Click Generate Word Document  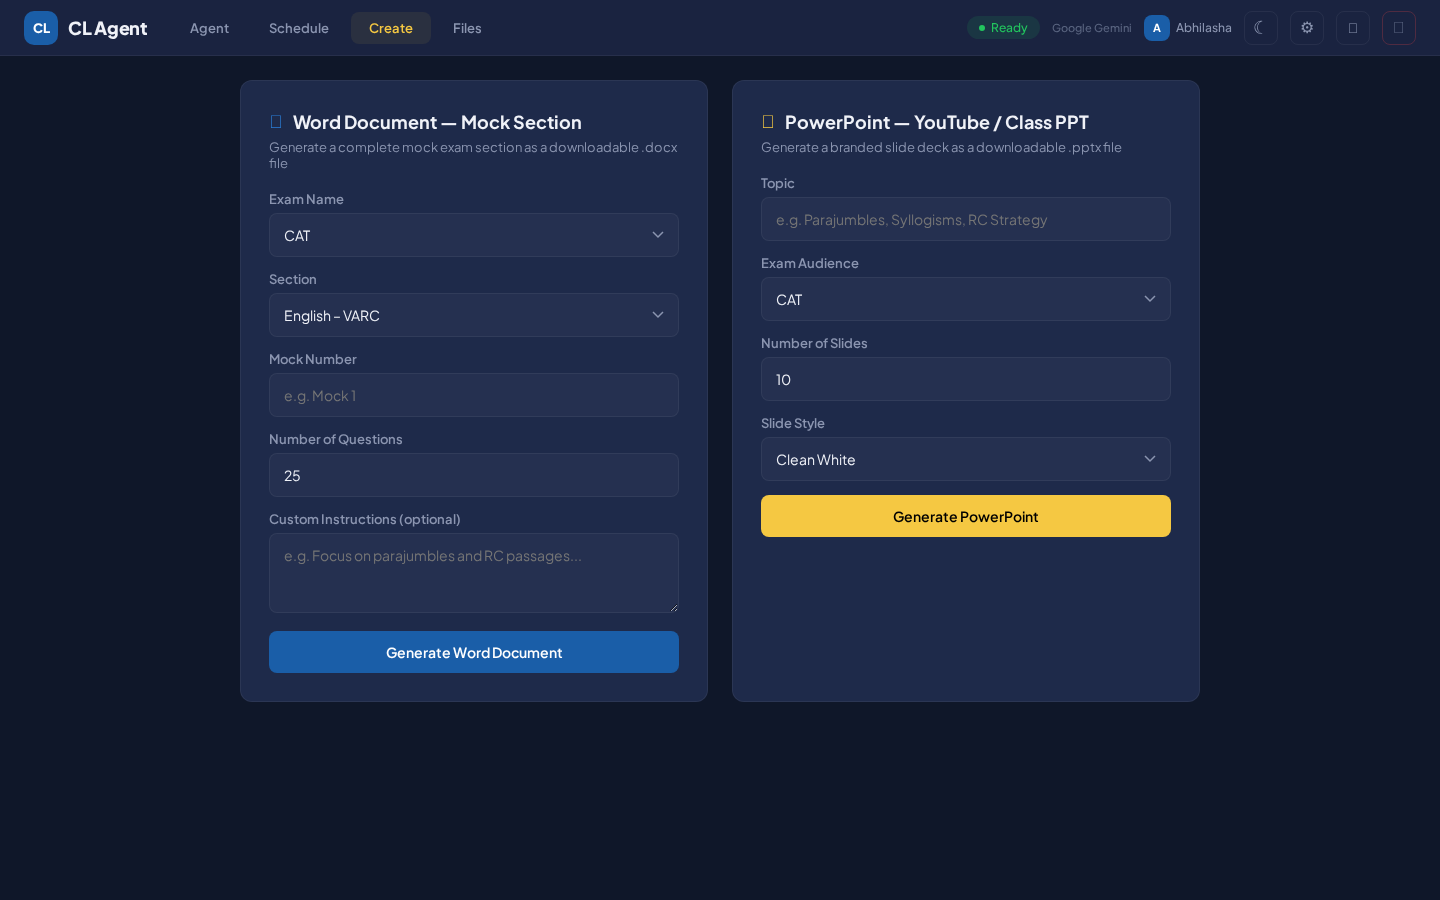click(473, 652)
